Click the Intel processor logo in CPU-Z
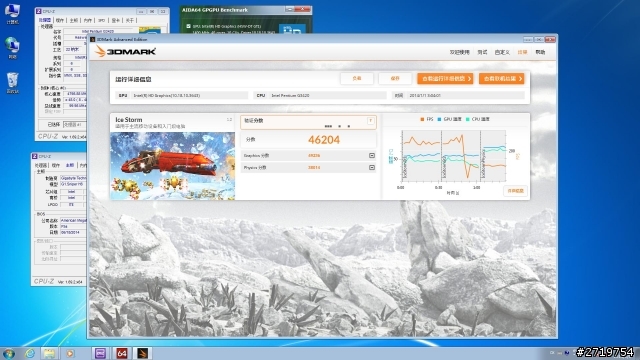The height and width of the screenshot is (360, 640). click(149, 30)
